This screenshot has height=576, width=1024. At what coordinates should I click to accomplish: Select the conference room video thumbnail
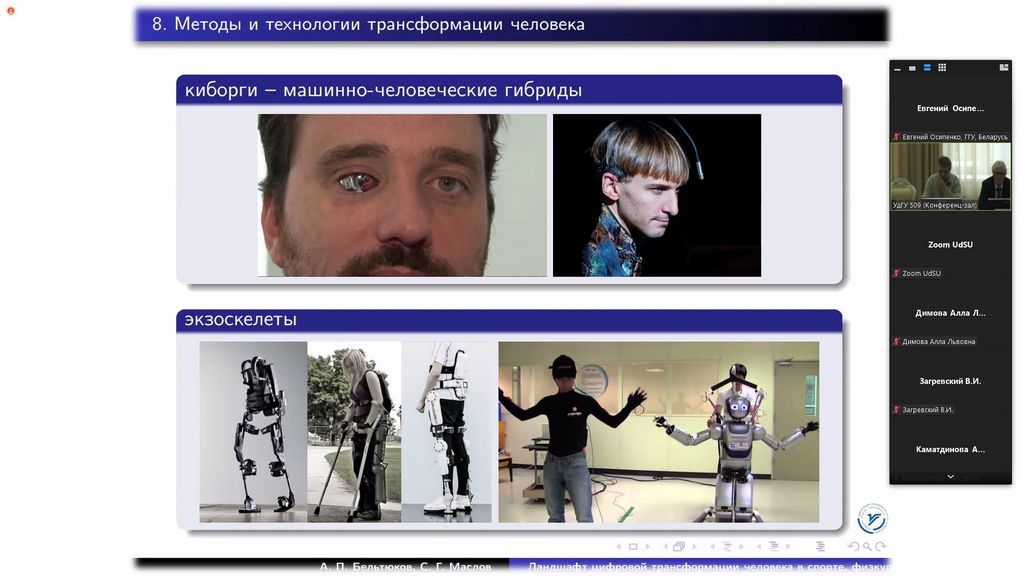(x=950, y=175)
